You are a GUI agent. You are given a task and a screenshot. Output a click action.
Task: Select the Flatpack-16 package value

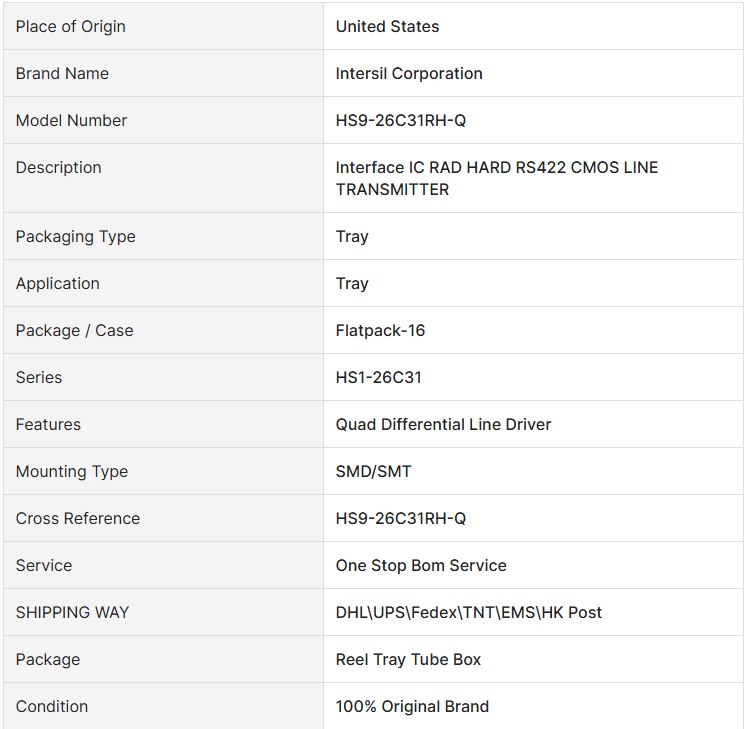click(x=380, y=331)
